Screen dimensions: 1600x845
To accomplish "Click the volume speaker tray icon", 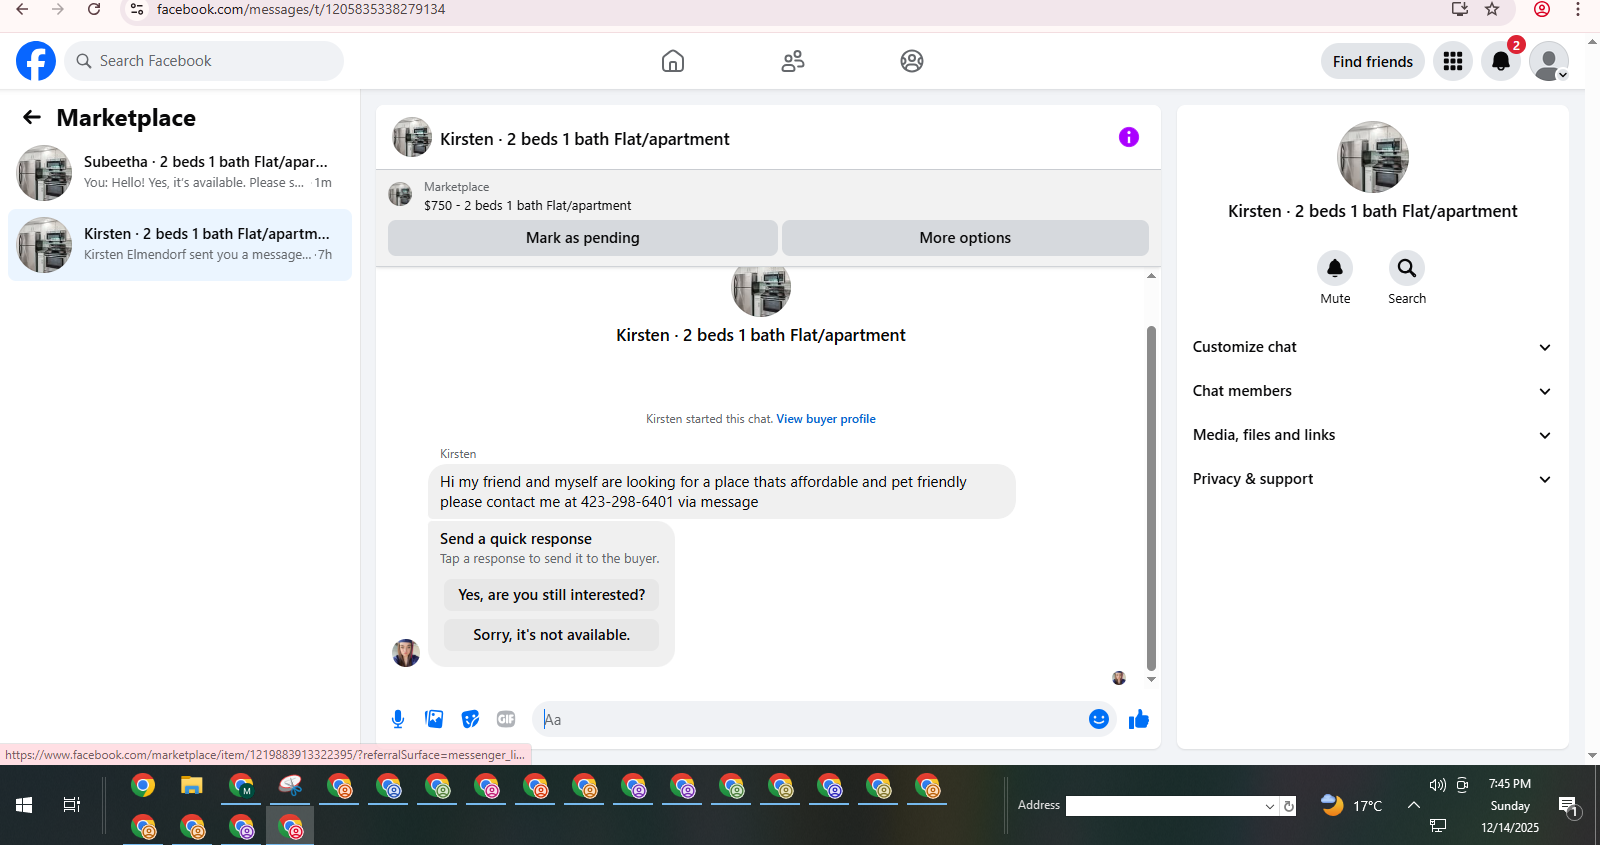I will pos(1438,785).
